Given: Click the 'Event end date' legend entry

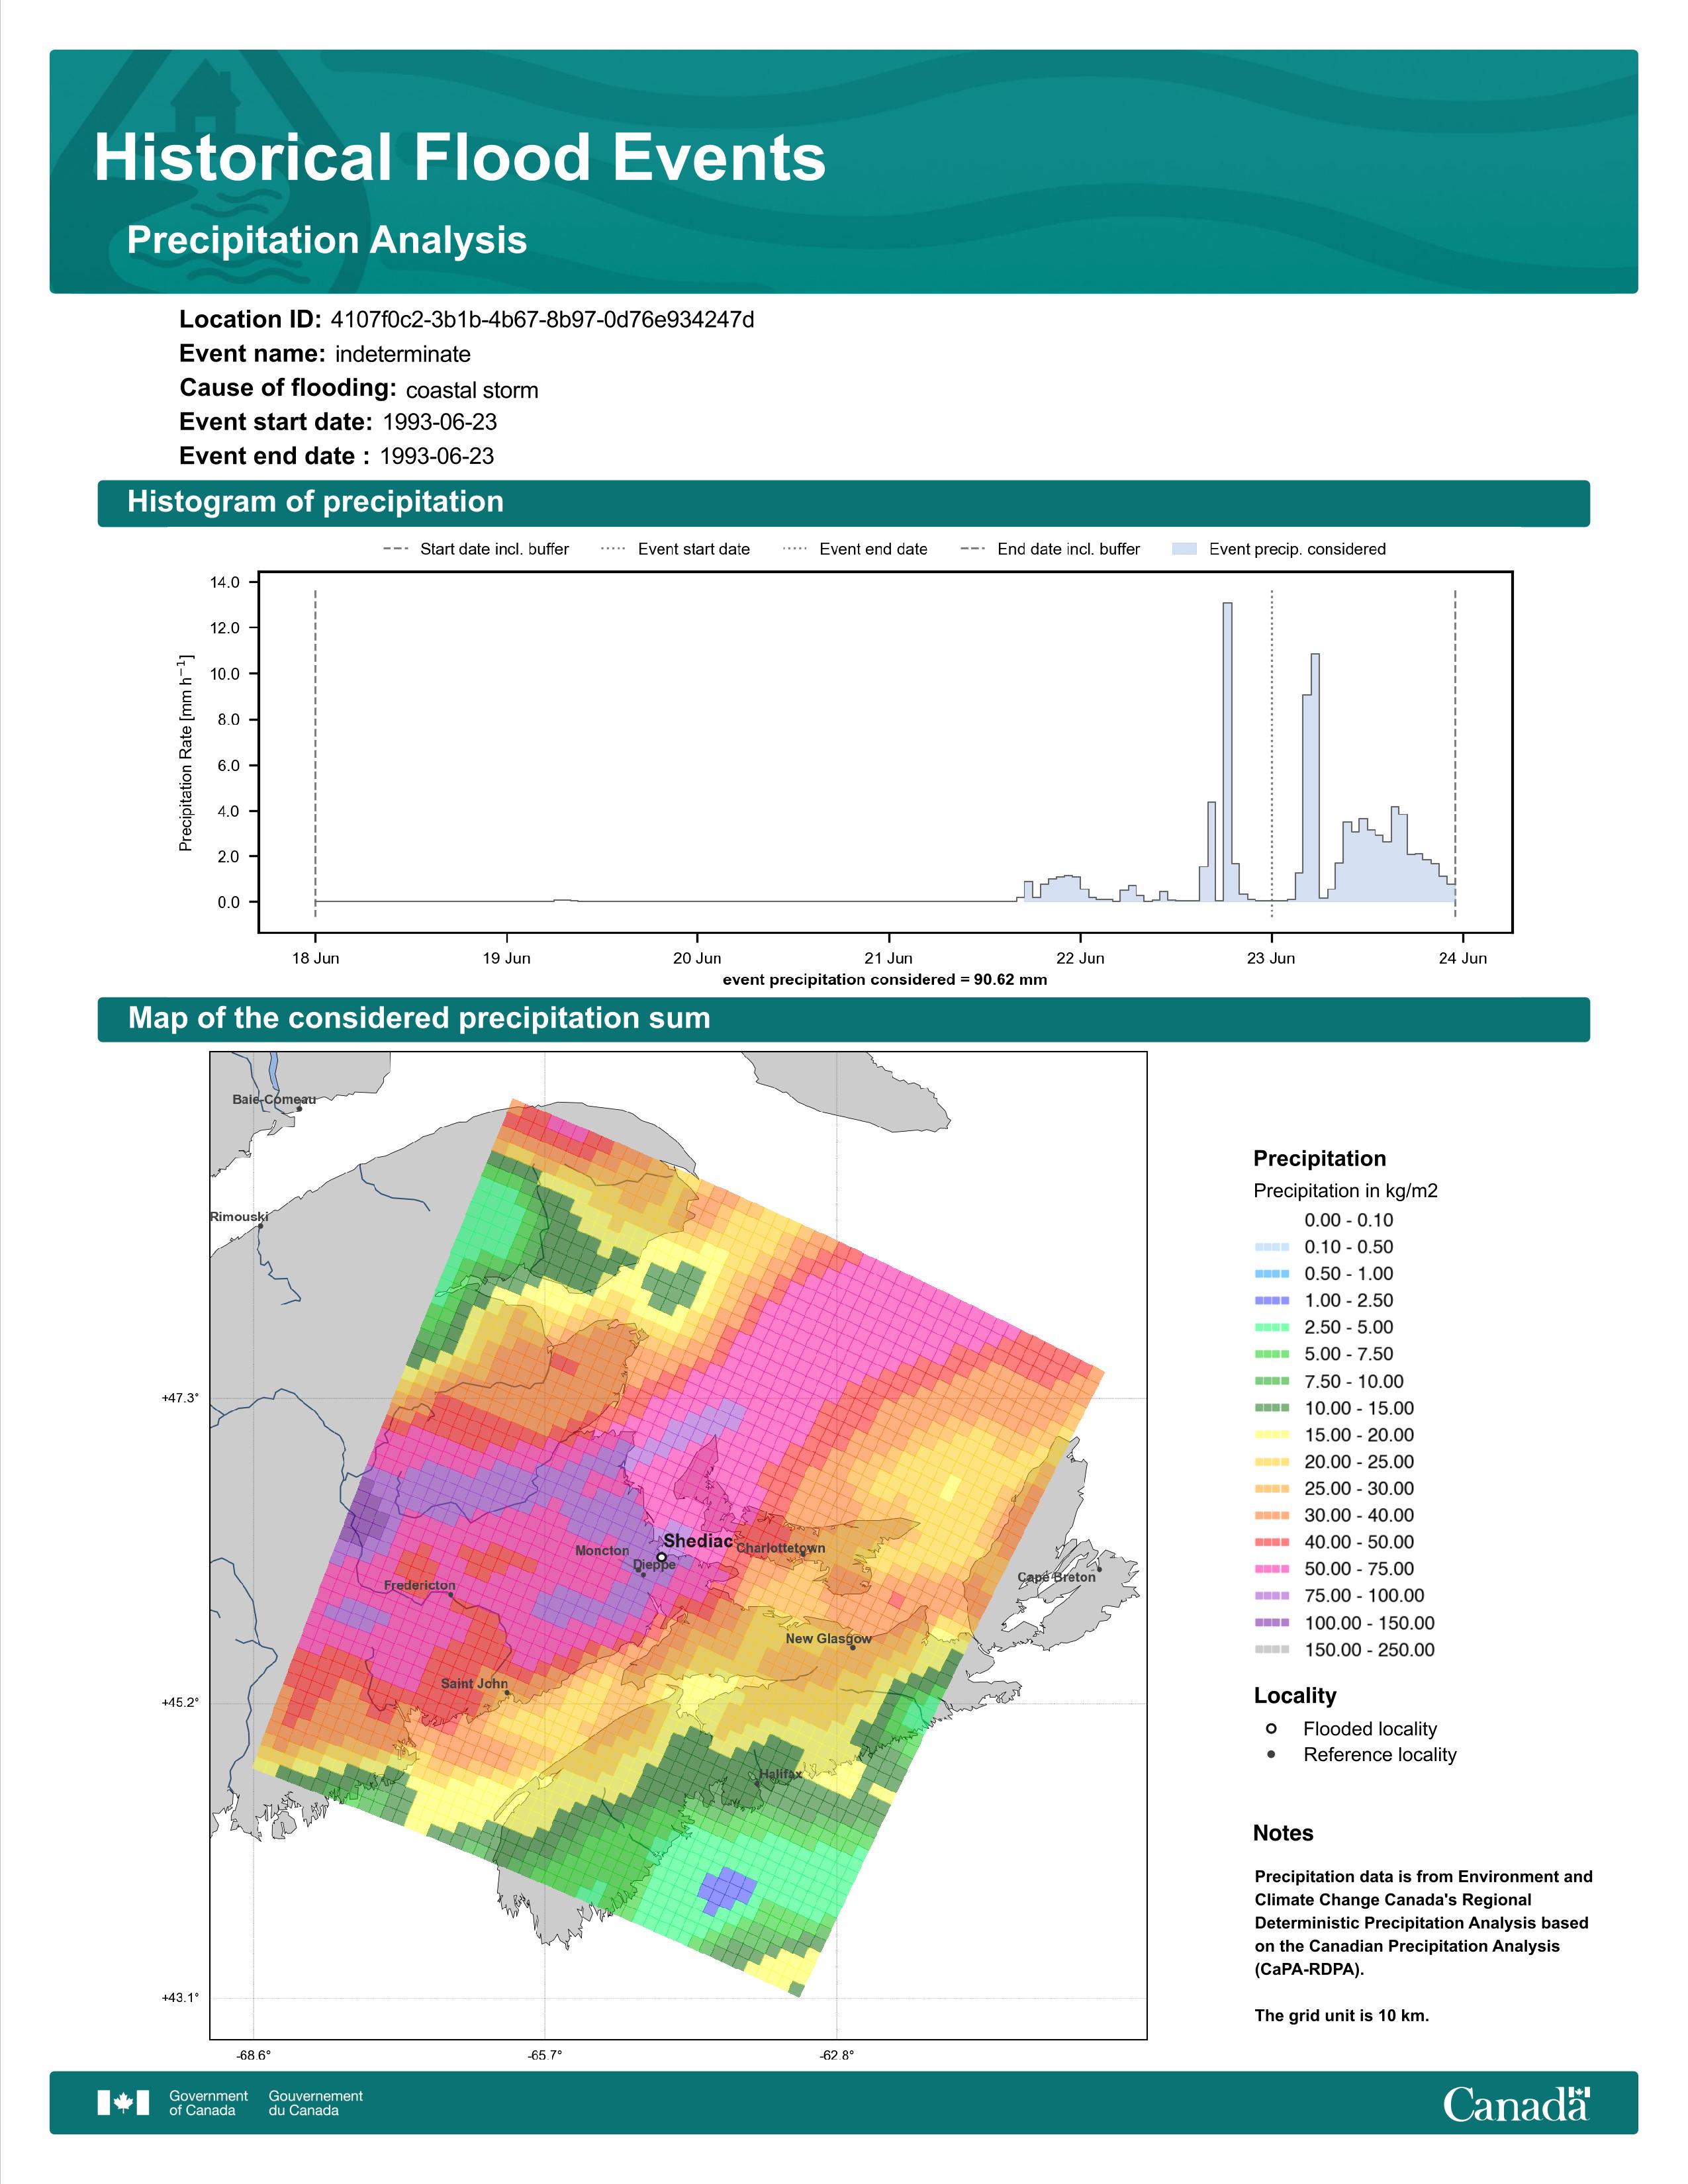Looking at the screenshot, I should click(x=855, y=549).
